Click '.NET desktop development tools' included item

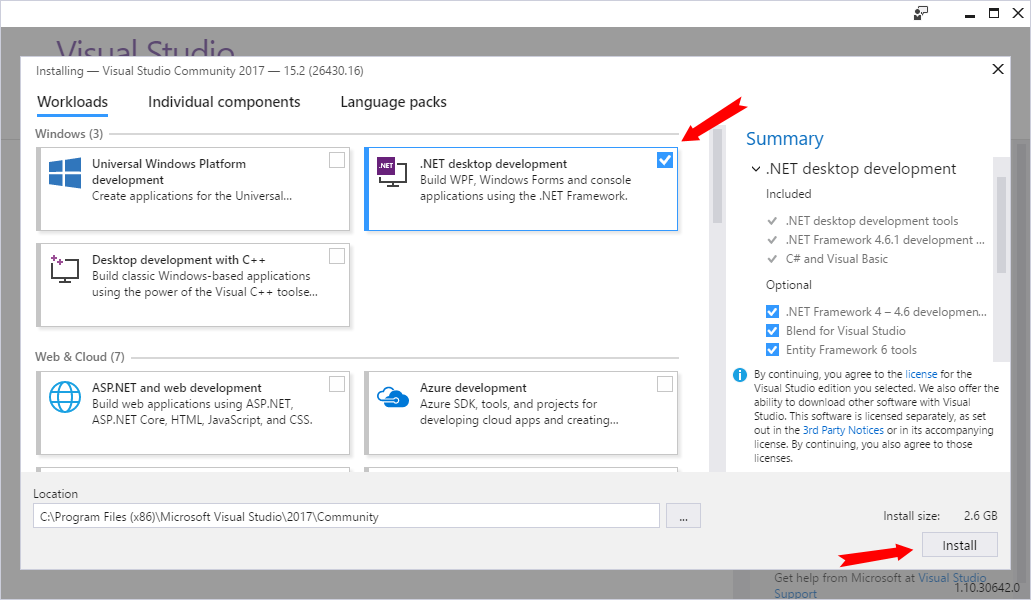coord(871,221)
